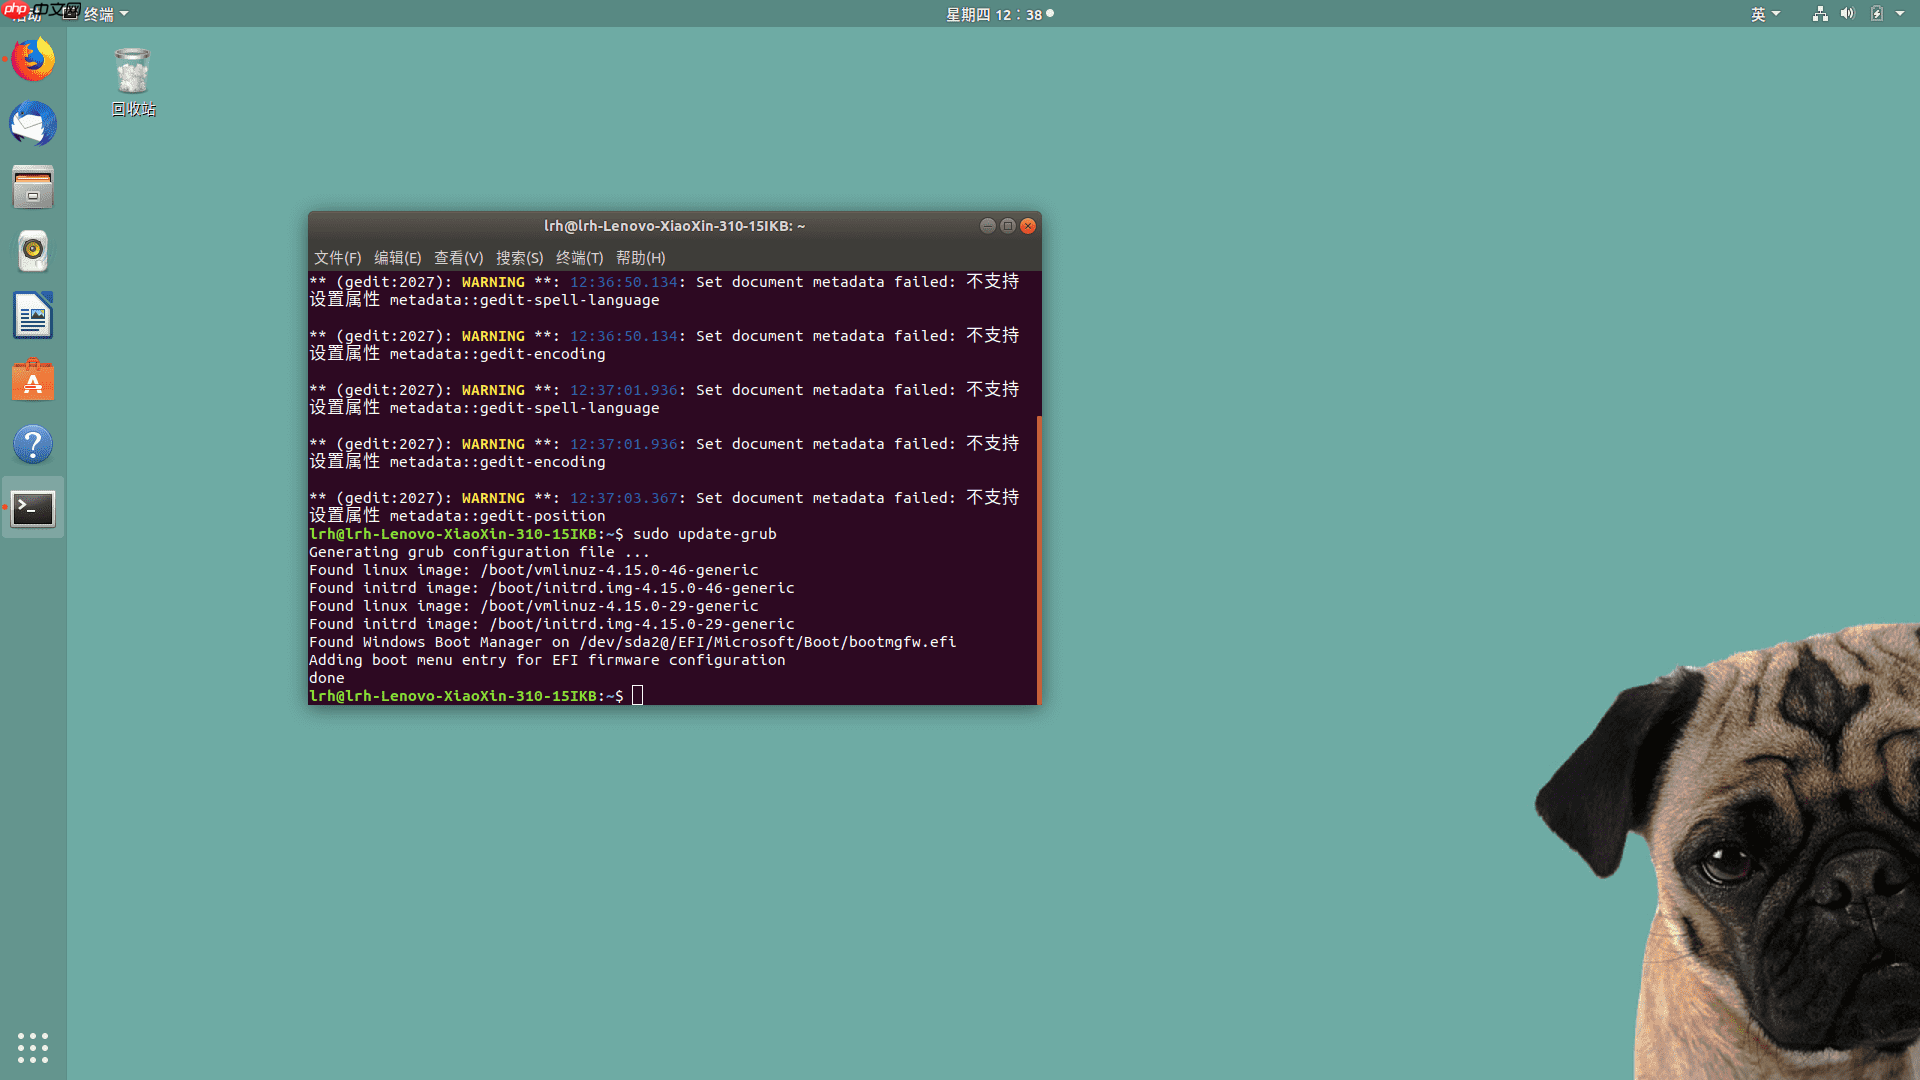The height and width of the screenshot is (1080, 1920).
Task: Select the Terminal dock icon
Action: 33,508
